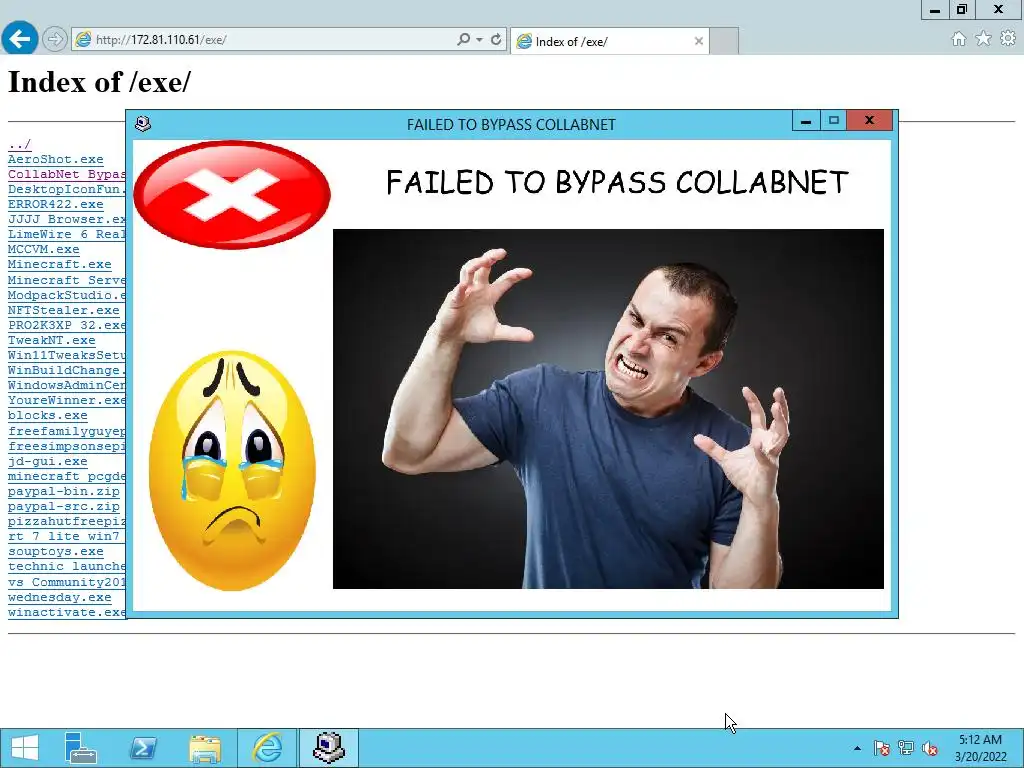Click the LimeWire 6 link

[67, 234]
